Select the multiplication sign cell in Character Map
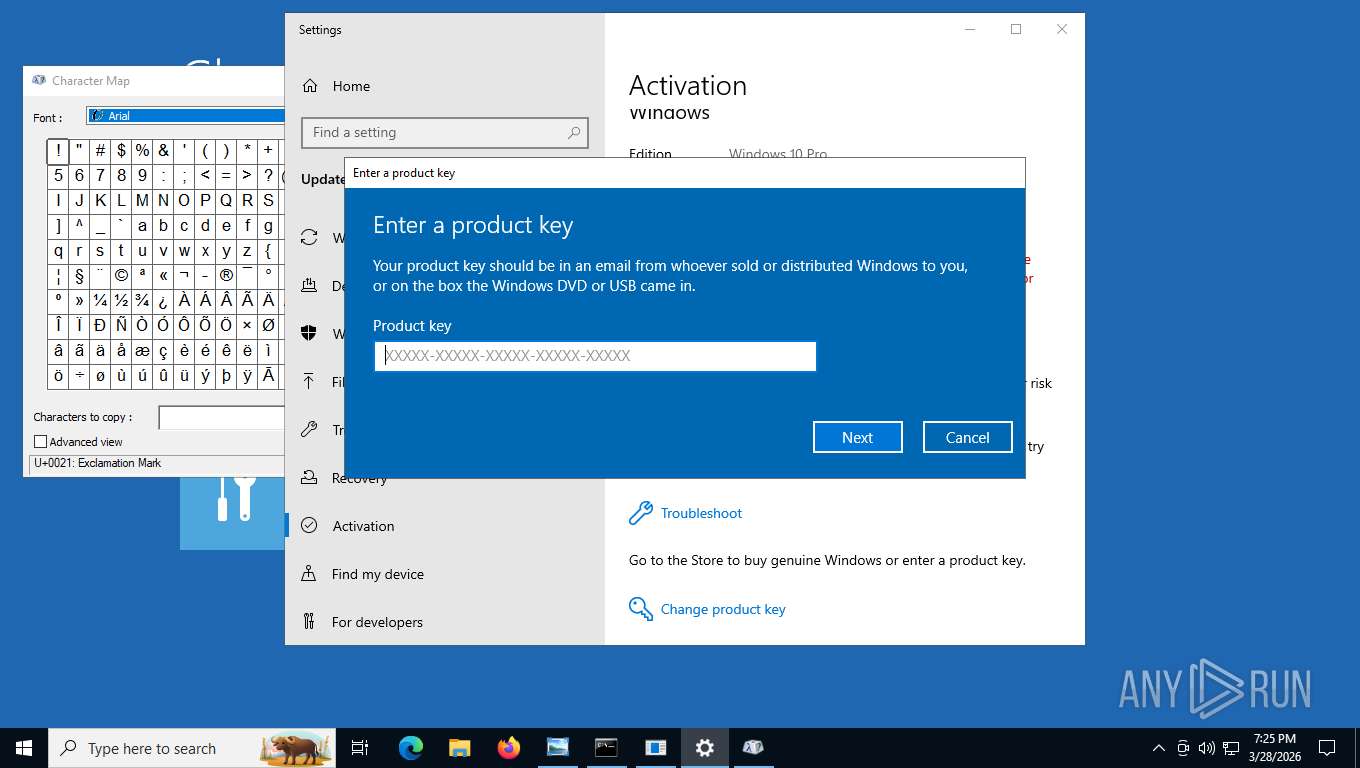The height and width of the screenshot is (768, 1360). 247,326
